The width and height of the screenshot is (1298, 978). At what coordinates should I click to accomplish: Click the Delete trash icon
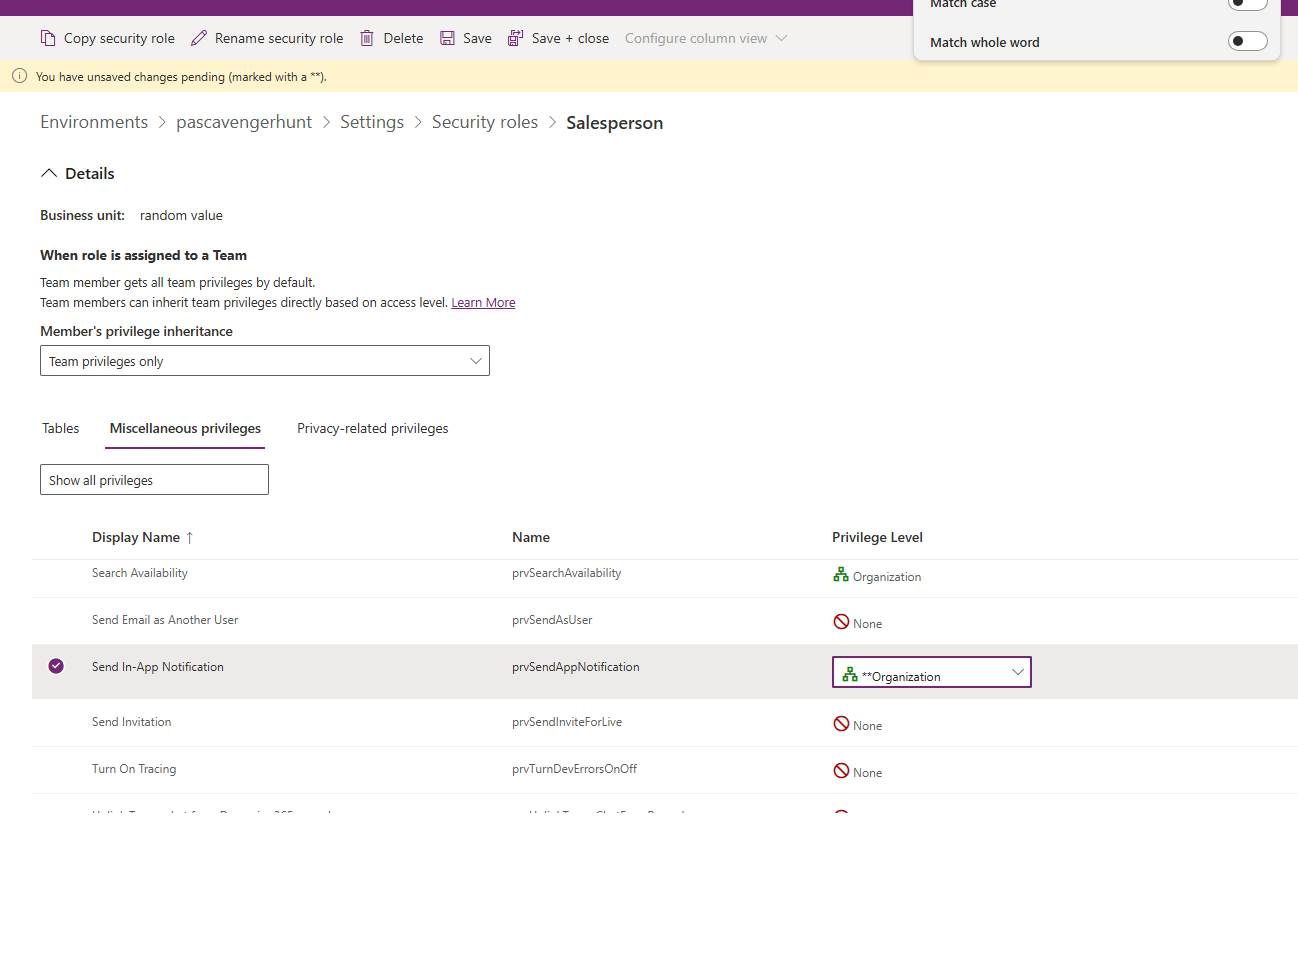[368, 37]
